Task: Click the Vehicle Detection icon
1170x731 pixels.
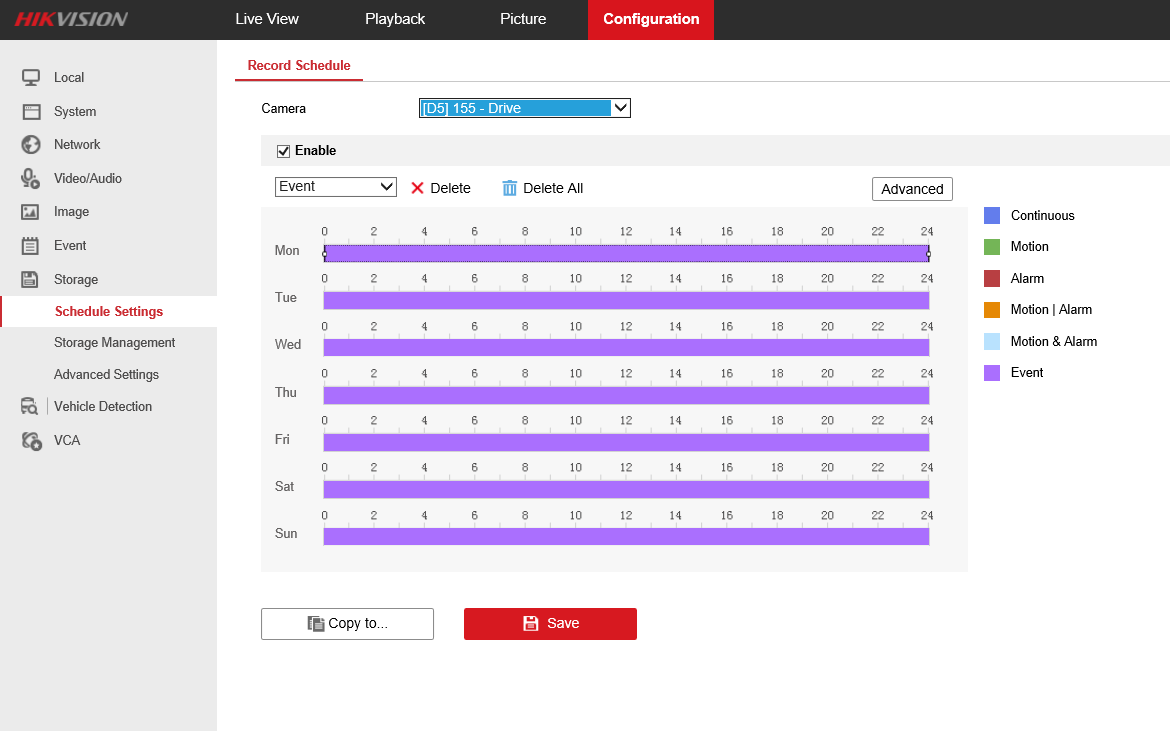Action: (x=29, y=406)
